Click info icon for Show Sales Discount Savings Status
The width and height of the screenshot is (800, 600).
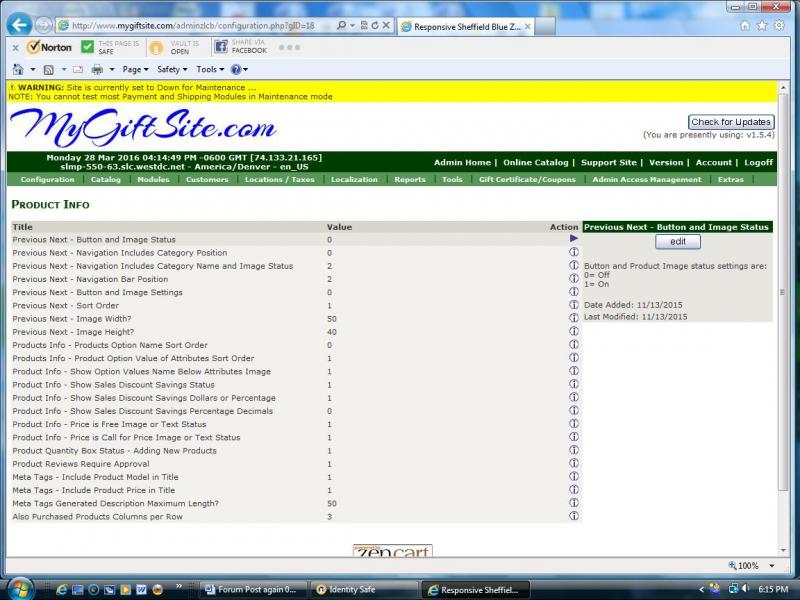click(574, 384)
